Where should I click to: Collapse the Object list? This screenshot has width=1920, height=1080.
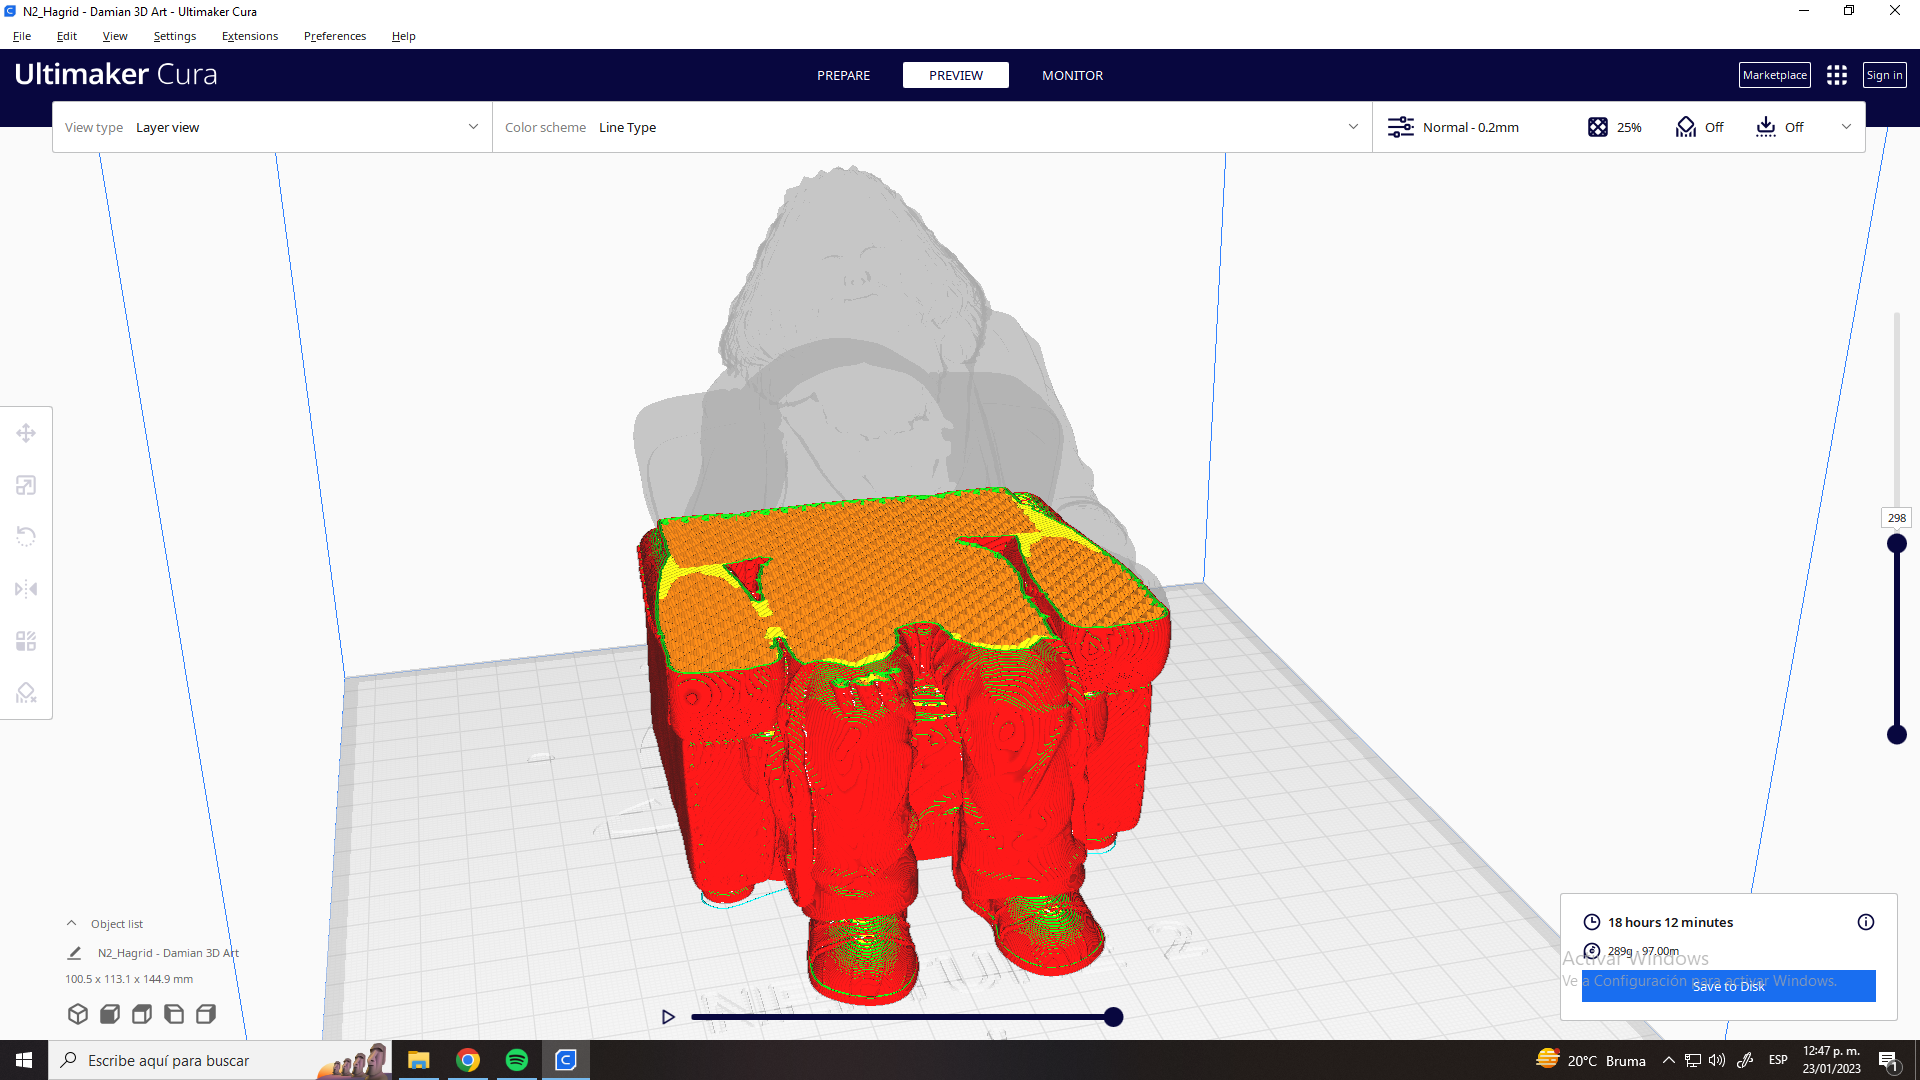[71, 923]
